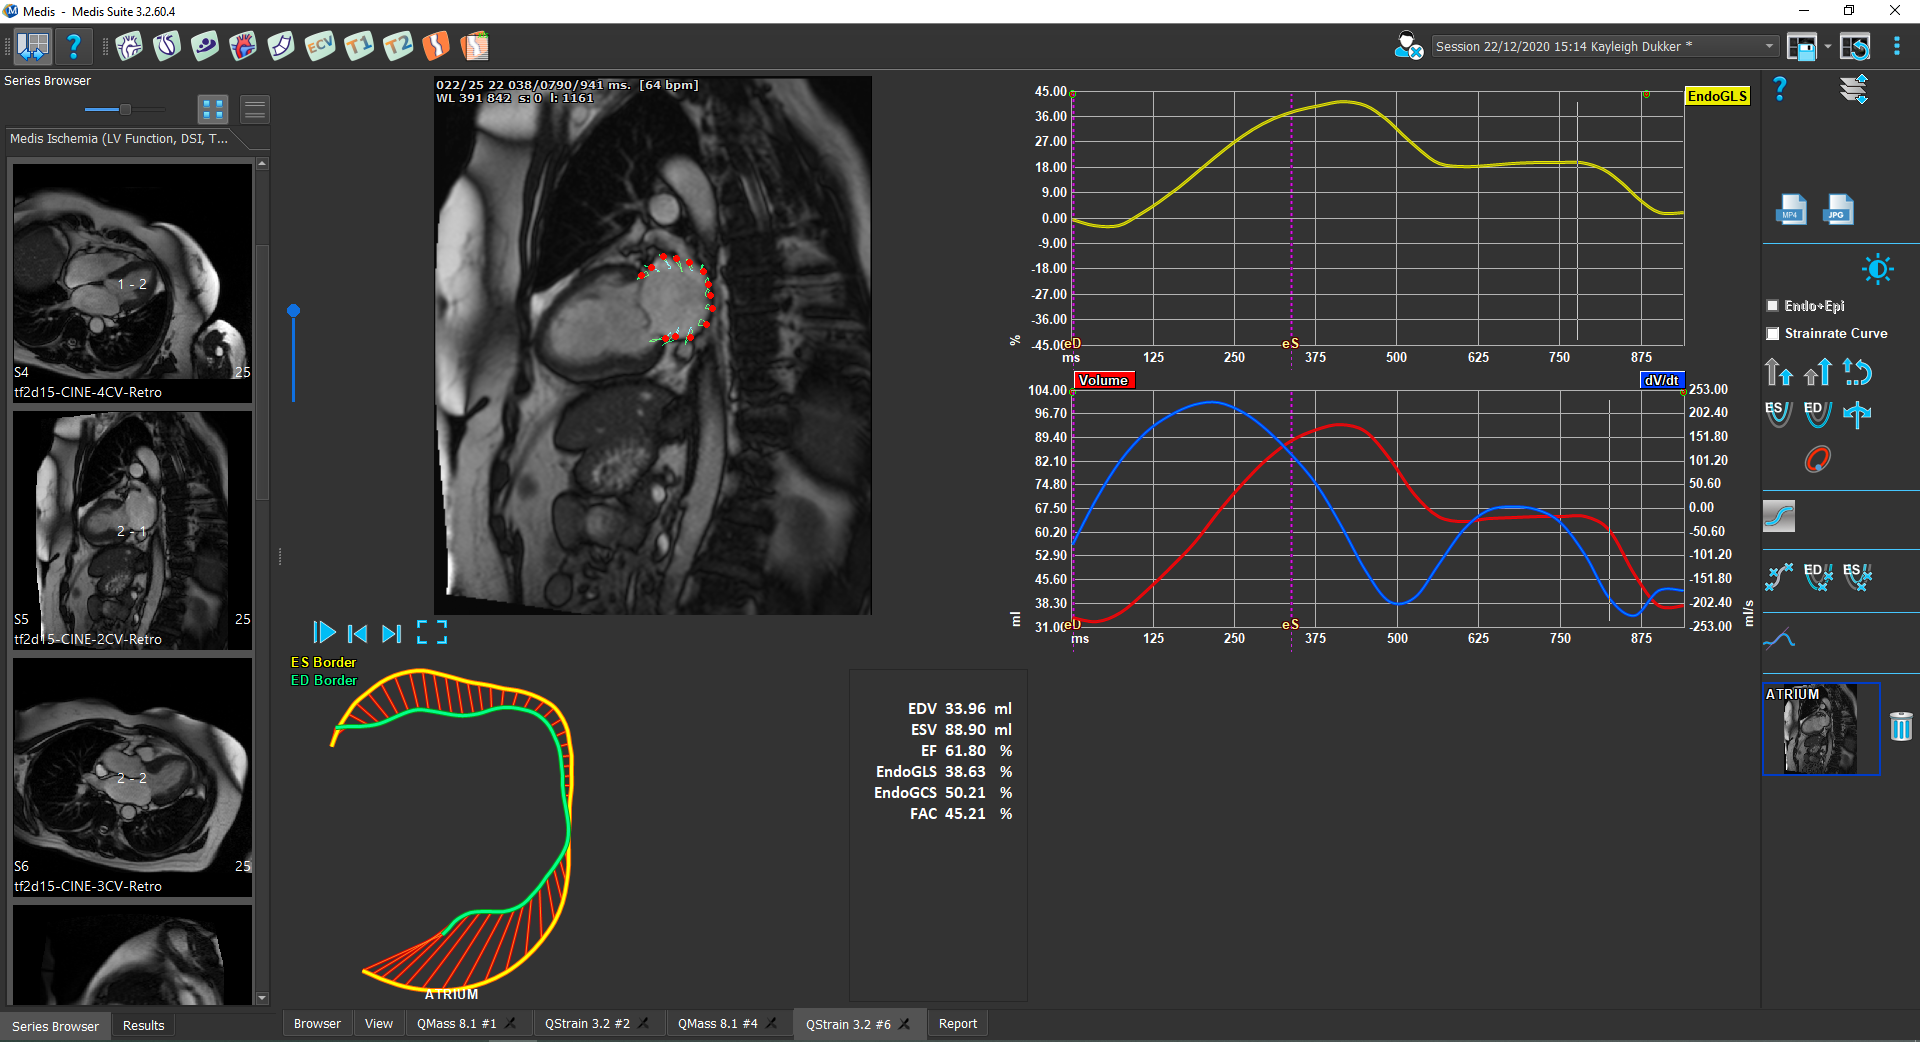Open the T1 mapping application
The image size is (1920, 1042).
pyautogui.click(x=359, y=46)
